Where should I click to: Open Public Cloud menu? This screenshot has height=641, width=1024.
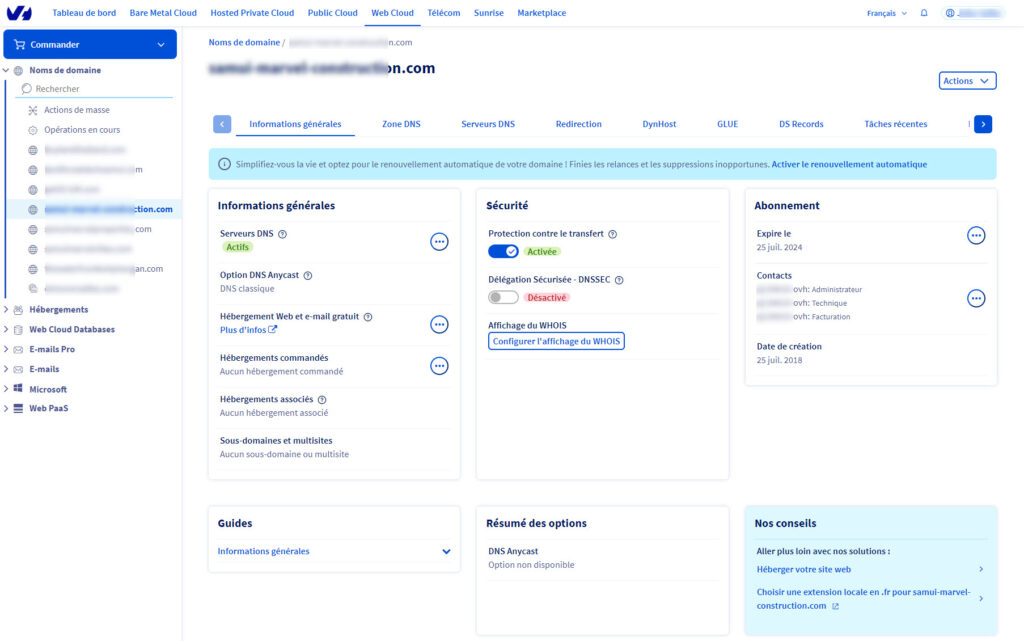coord(332,13)
